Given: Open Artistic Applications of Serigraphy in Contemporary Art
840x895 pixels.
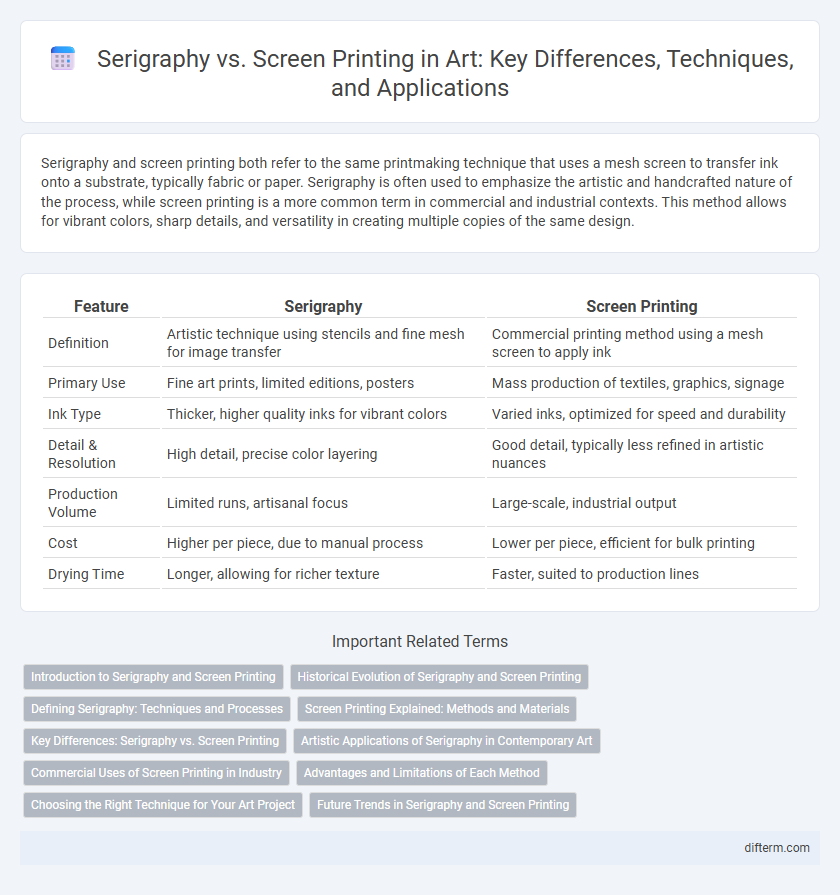Looking at the screenshot, I should point(446,740).
